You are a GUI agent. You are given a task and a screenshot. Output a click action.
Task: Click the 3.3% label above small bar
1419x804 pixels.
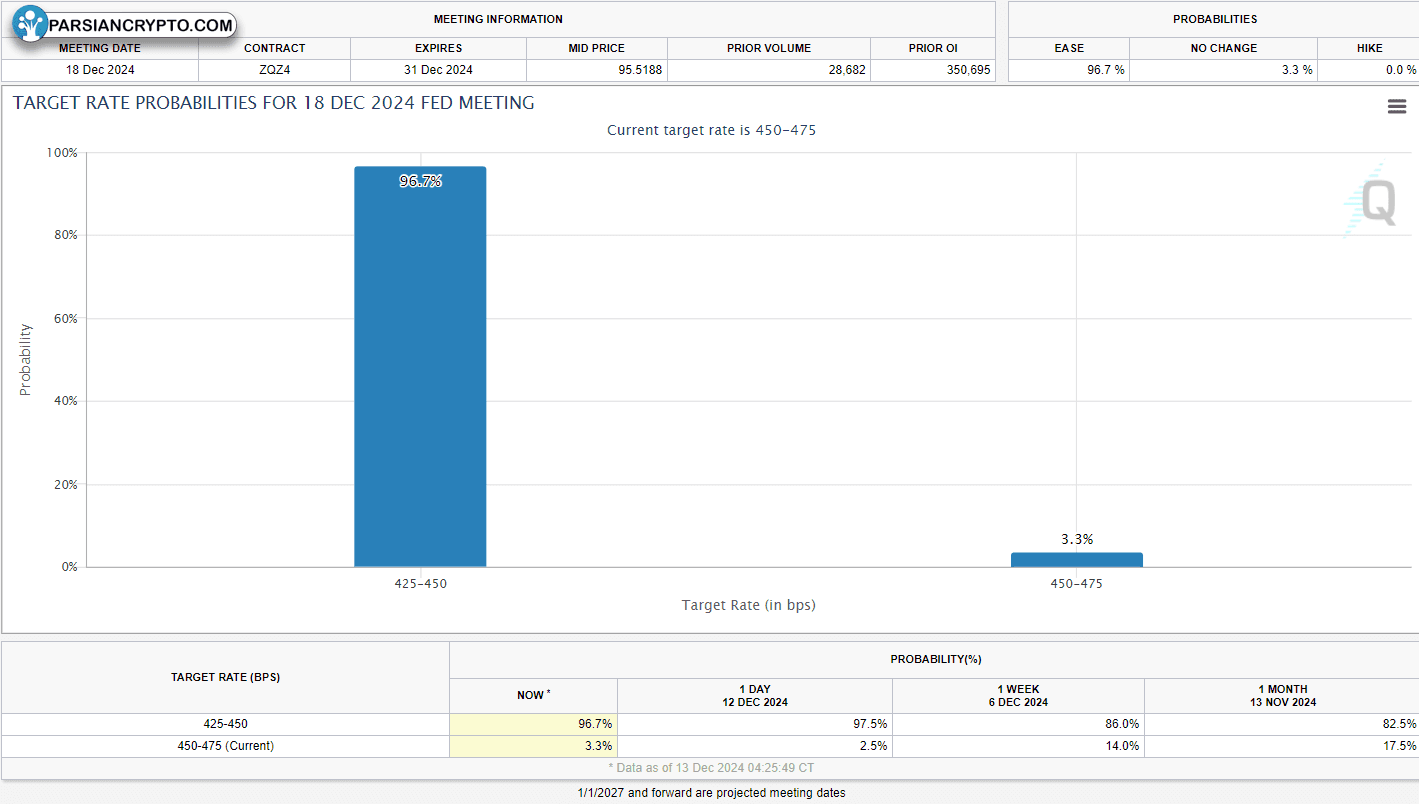click(x=1077, y=539)
